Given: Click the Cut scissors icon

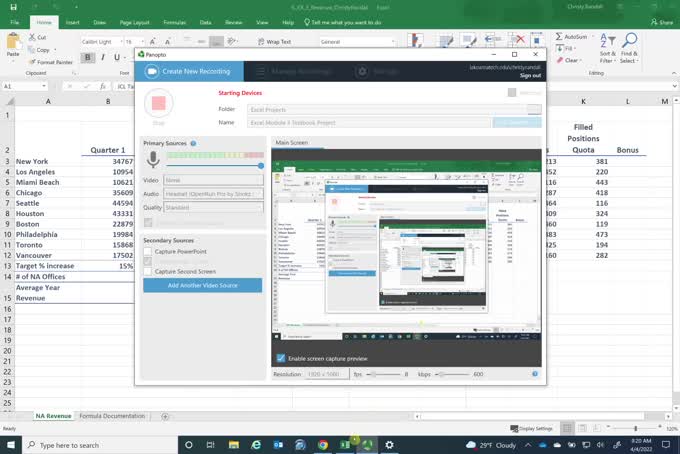Looking at the screenshot, I should pyautogui.click(x=32, y=37).
